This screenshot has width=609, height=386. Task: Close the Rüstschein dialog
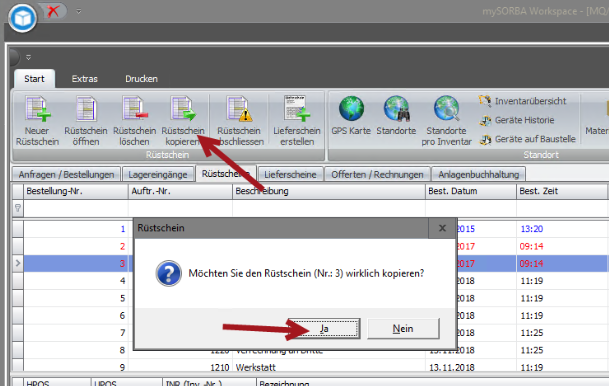pyautogui.click(x=442, y=228)
